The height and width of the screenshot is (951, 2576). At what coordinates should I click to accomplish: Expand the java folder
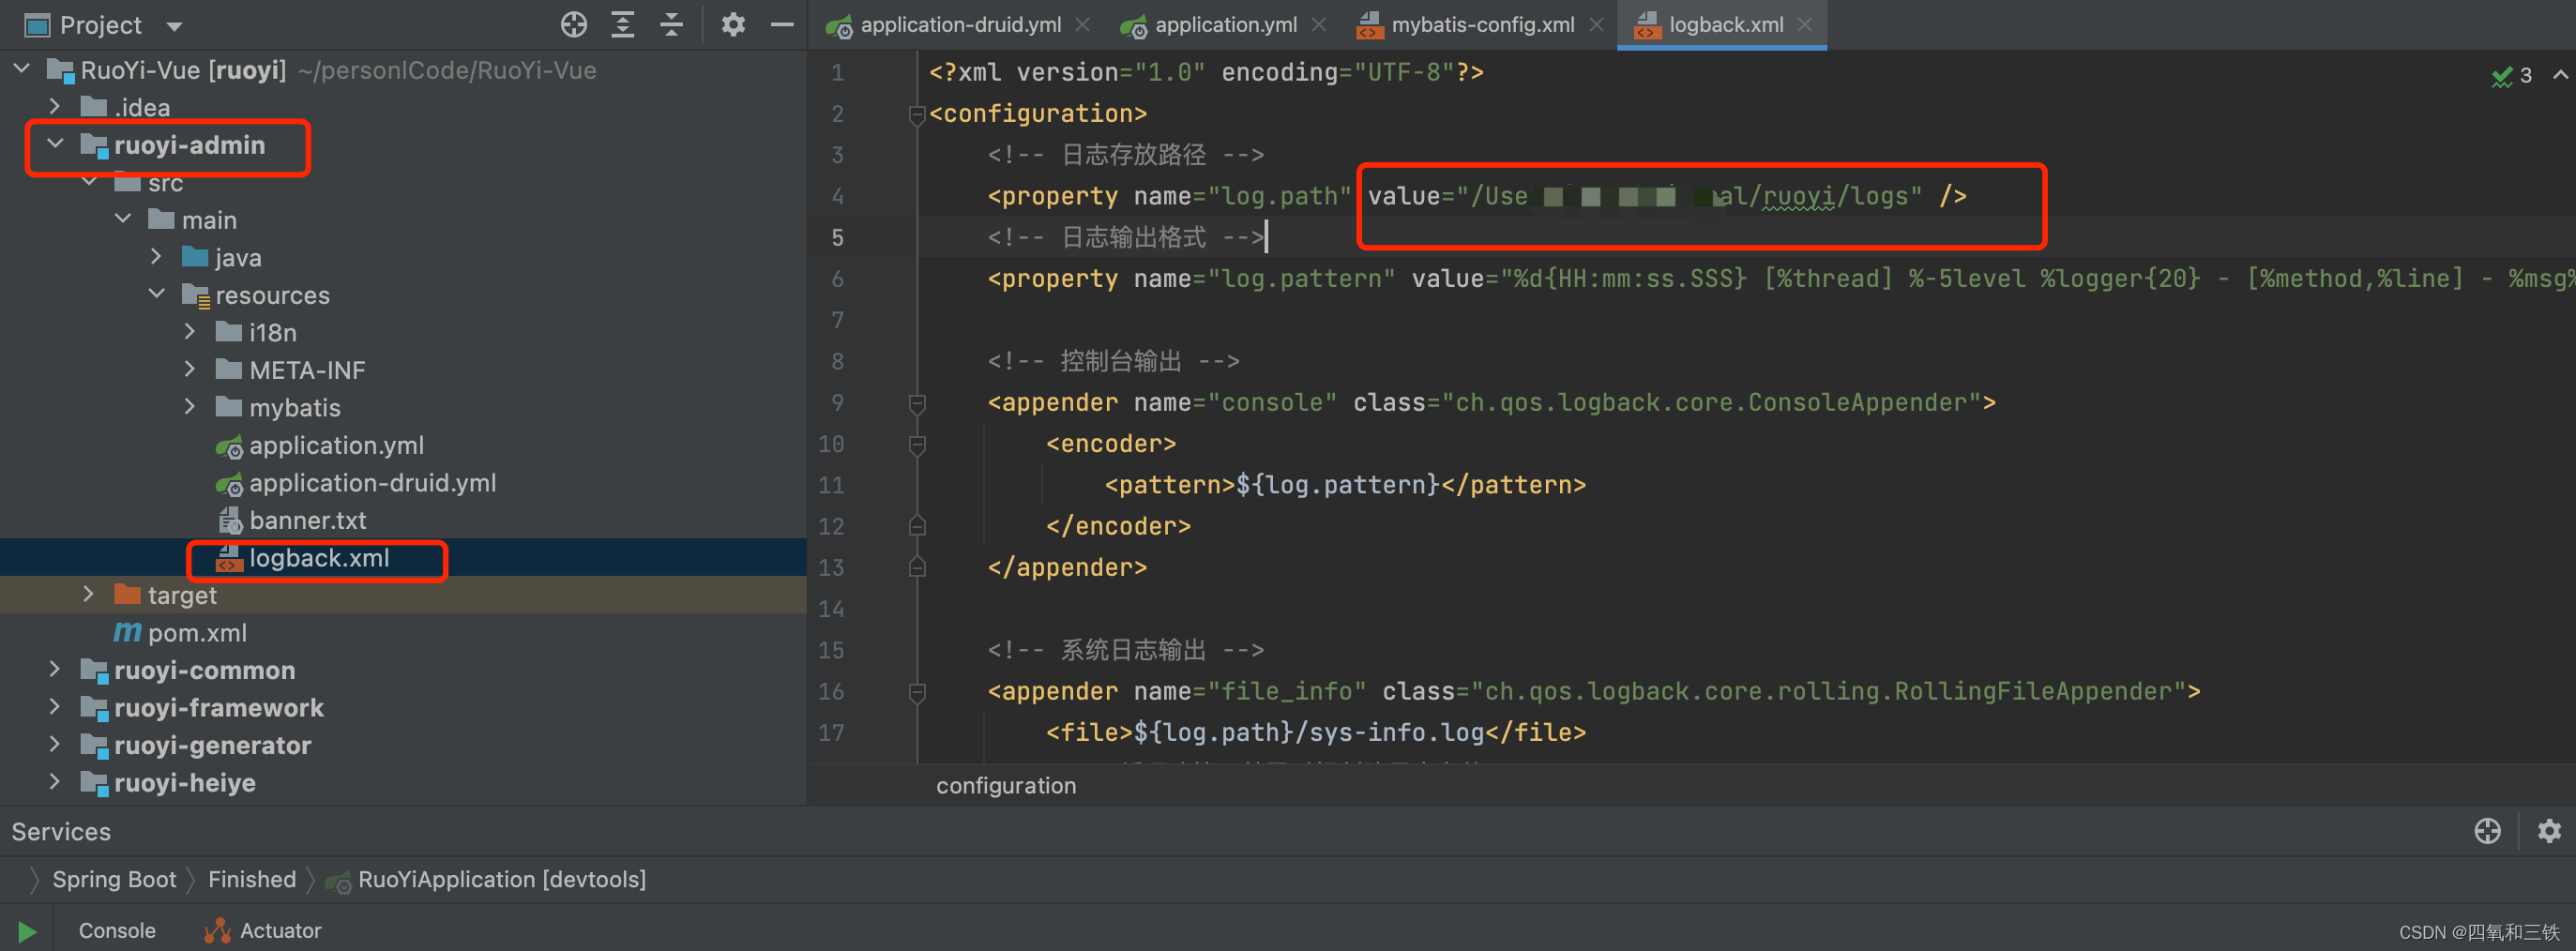pyautogui.click(x=156, y=257)
